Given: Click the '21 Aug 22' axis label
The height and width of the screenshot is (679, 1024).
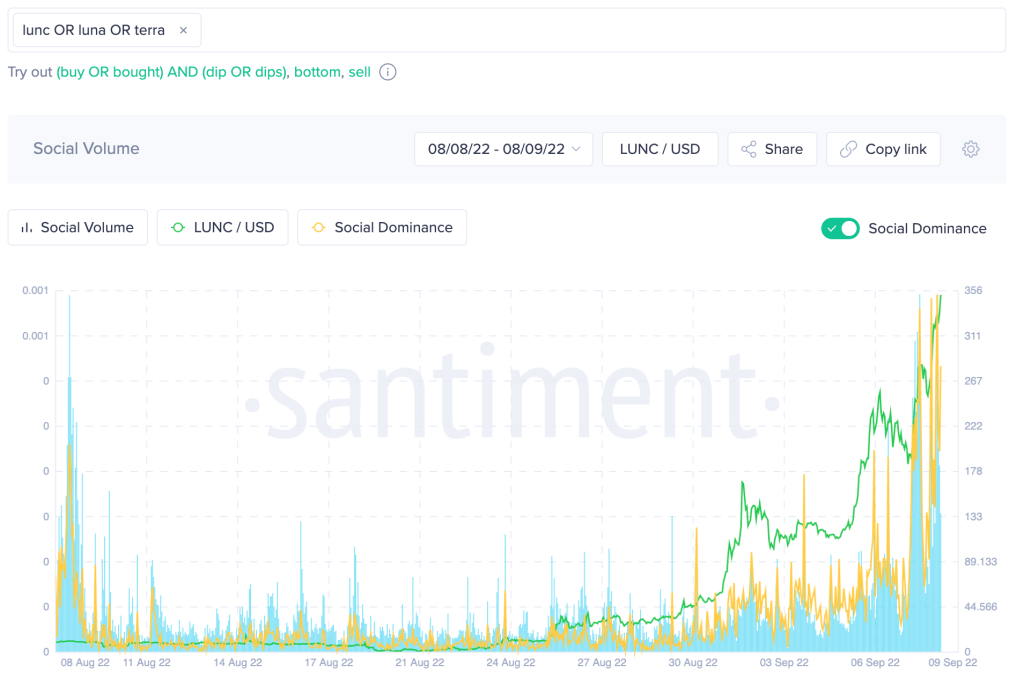Looking at the screenshot, I should coord(419,663).
